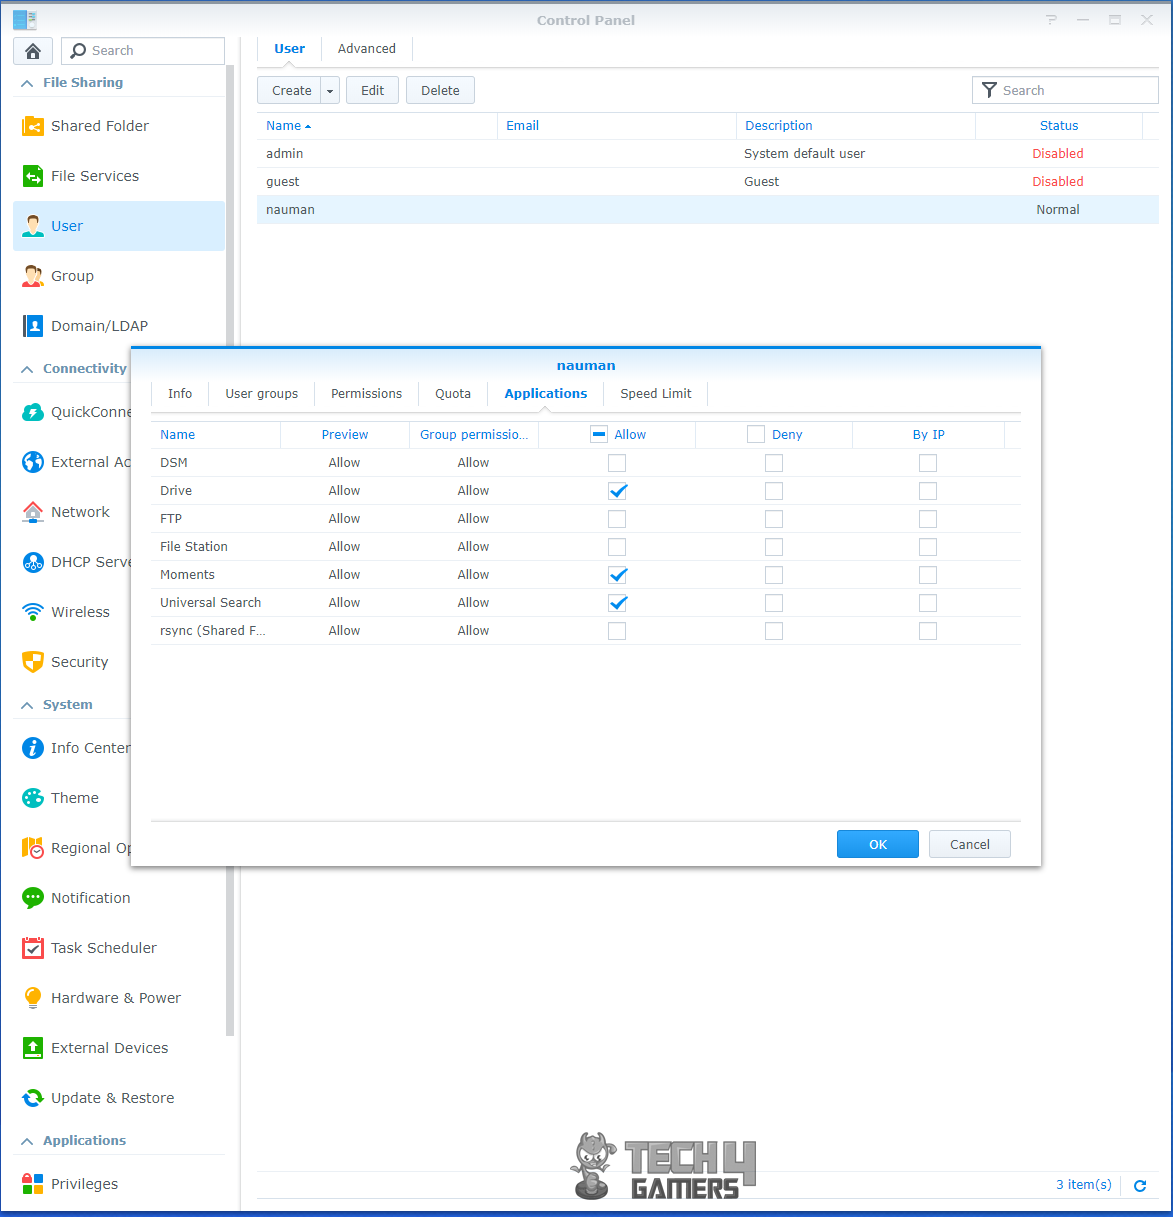This screenshot has height=1217, width=1173.
Task: Open DHCP Server icon
Action: pyautogui.click(x=33, y=562)
